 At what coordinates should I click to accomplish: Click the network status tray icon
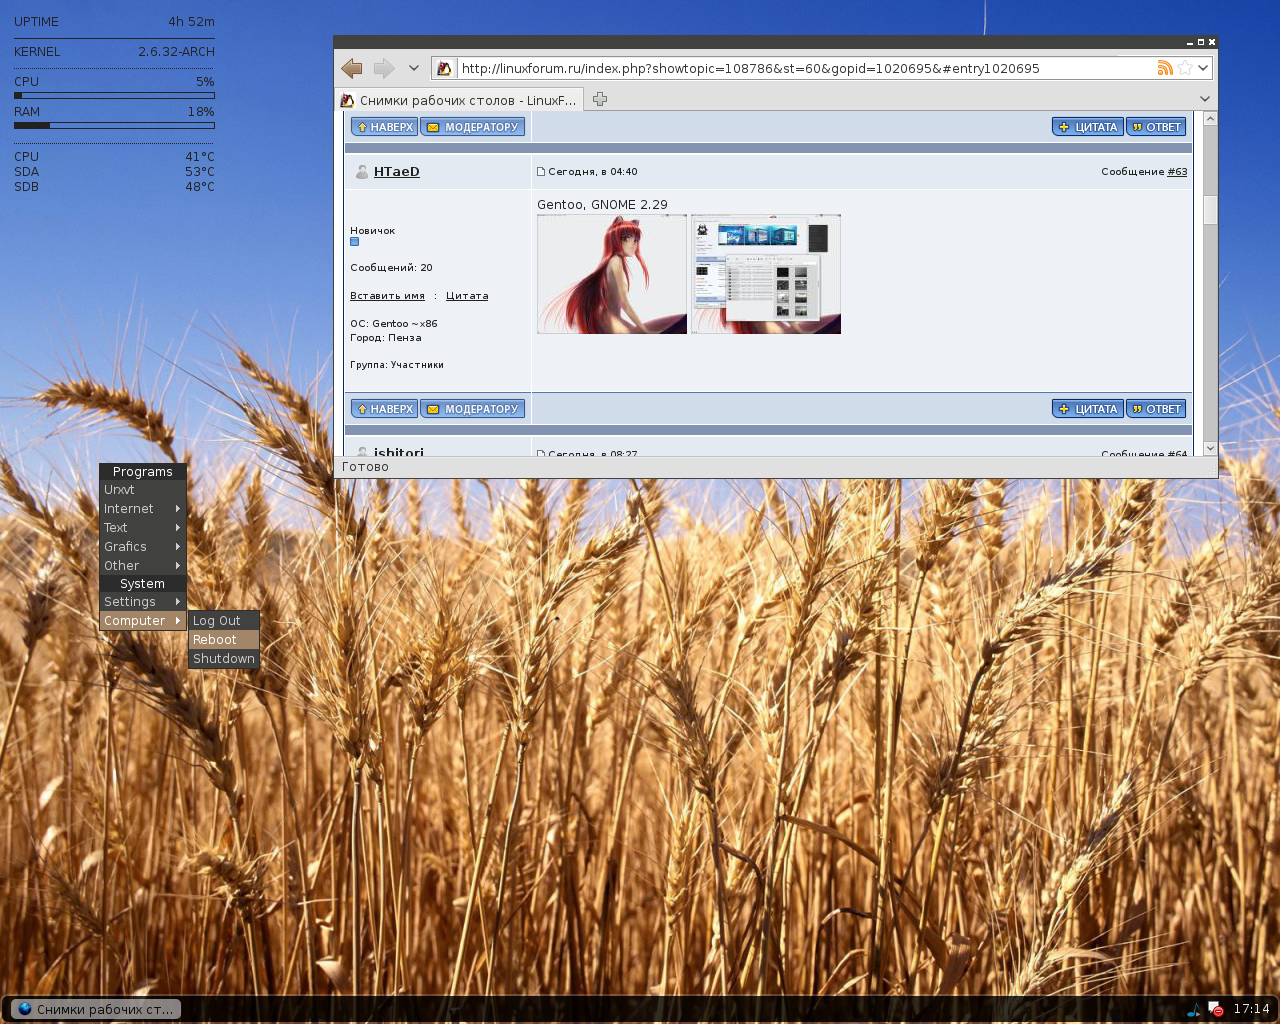[1215, 1009]
